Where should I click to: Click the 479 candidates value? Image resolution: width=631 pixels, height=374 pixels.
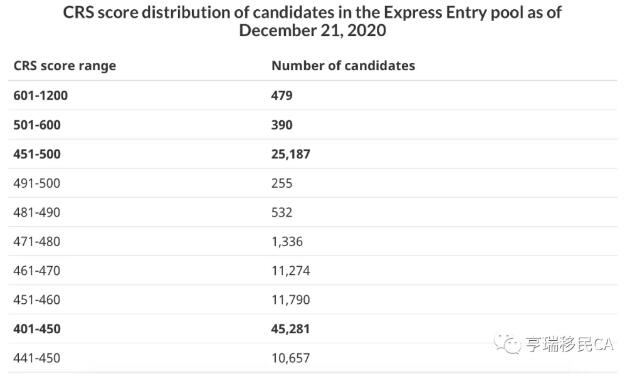pyautogui.click(x=282, y=95)
